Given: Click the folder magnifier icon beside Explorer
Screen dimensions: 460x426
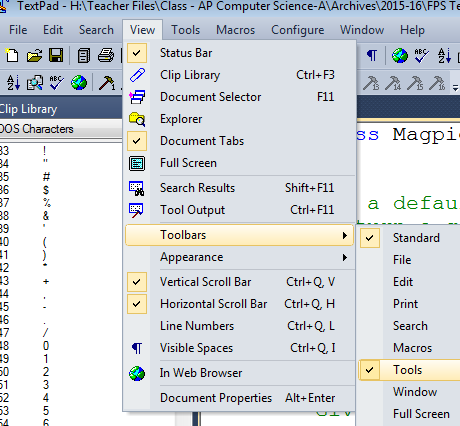Looking at the screenshot, I should pos(137,119).
